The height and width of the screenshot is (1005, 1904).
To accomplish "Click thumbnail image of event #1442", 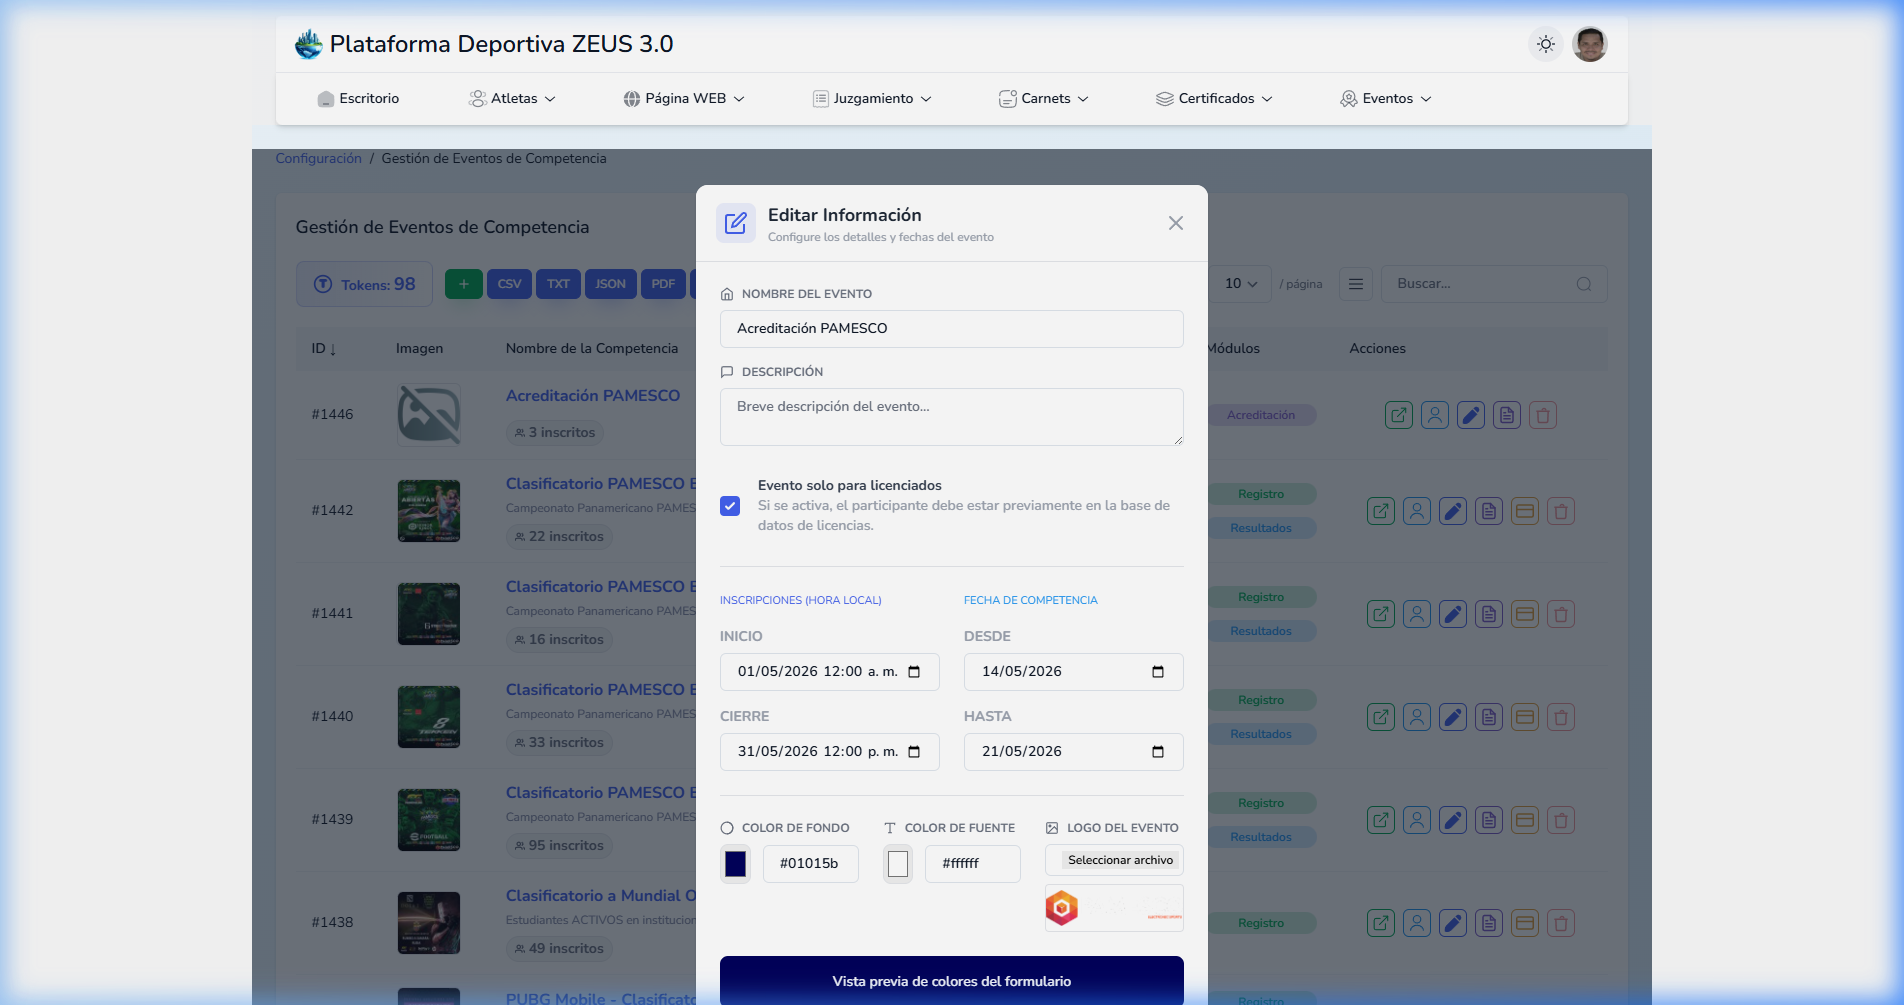I will pyautogui.click(x=429, y=511).
